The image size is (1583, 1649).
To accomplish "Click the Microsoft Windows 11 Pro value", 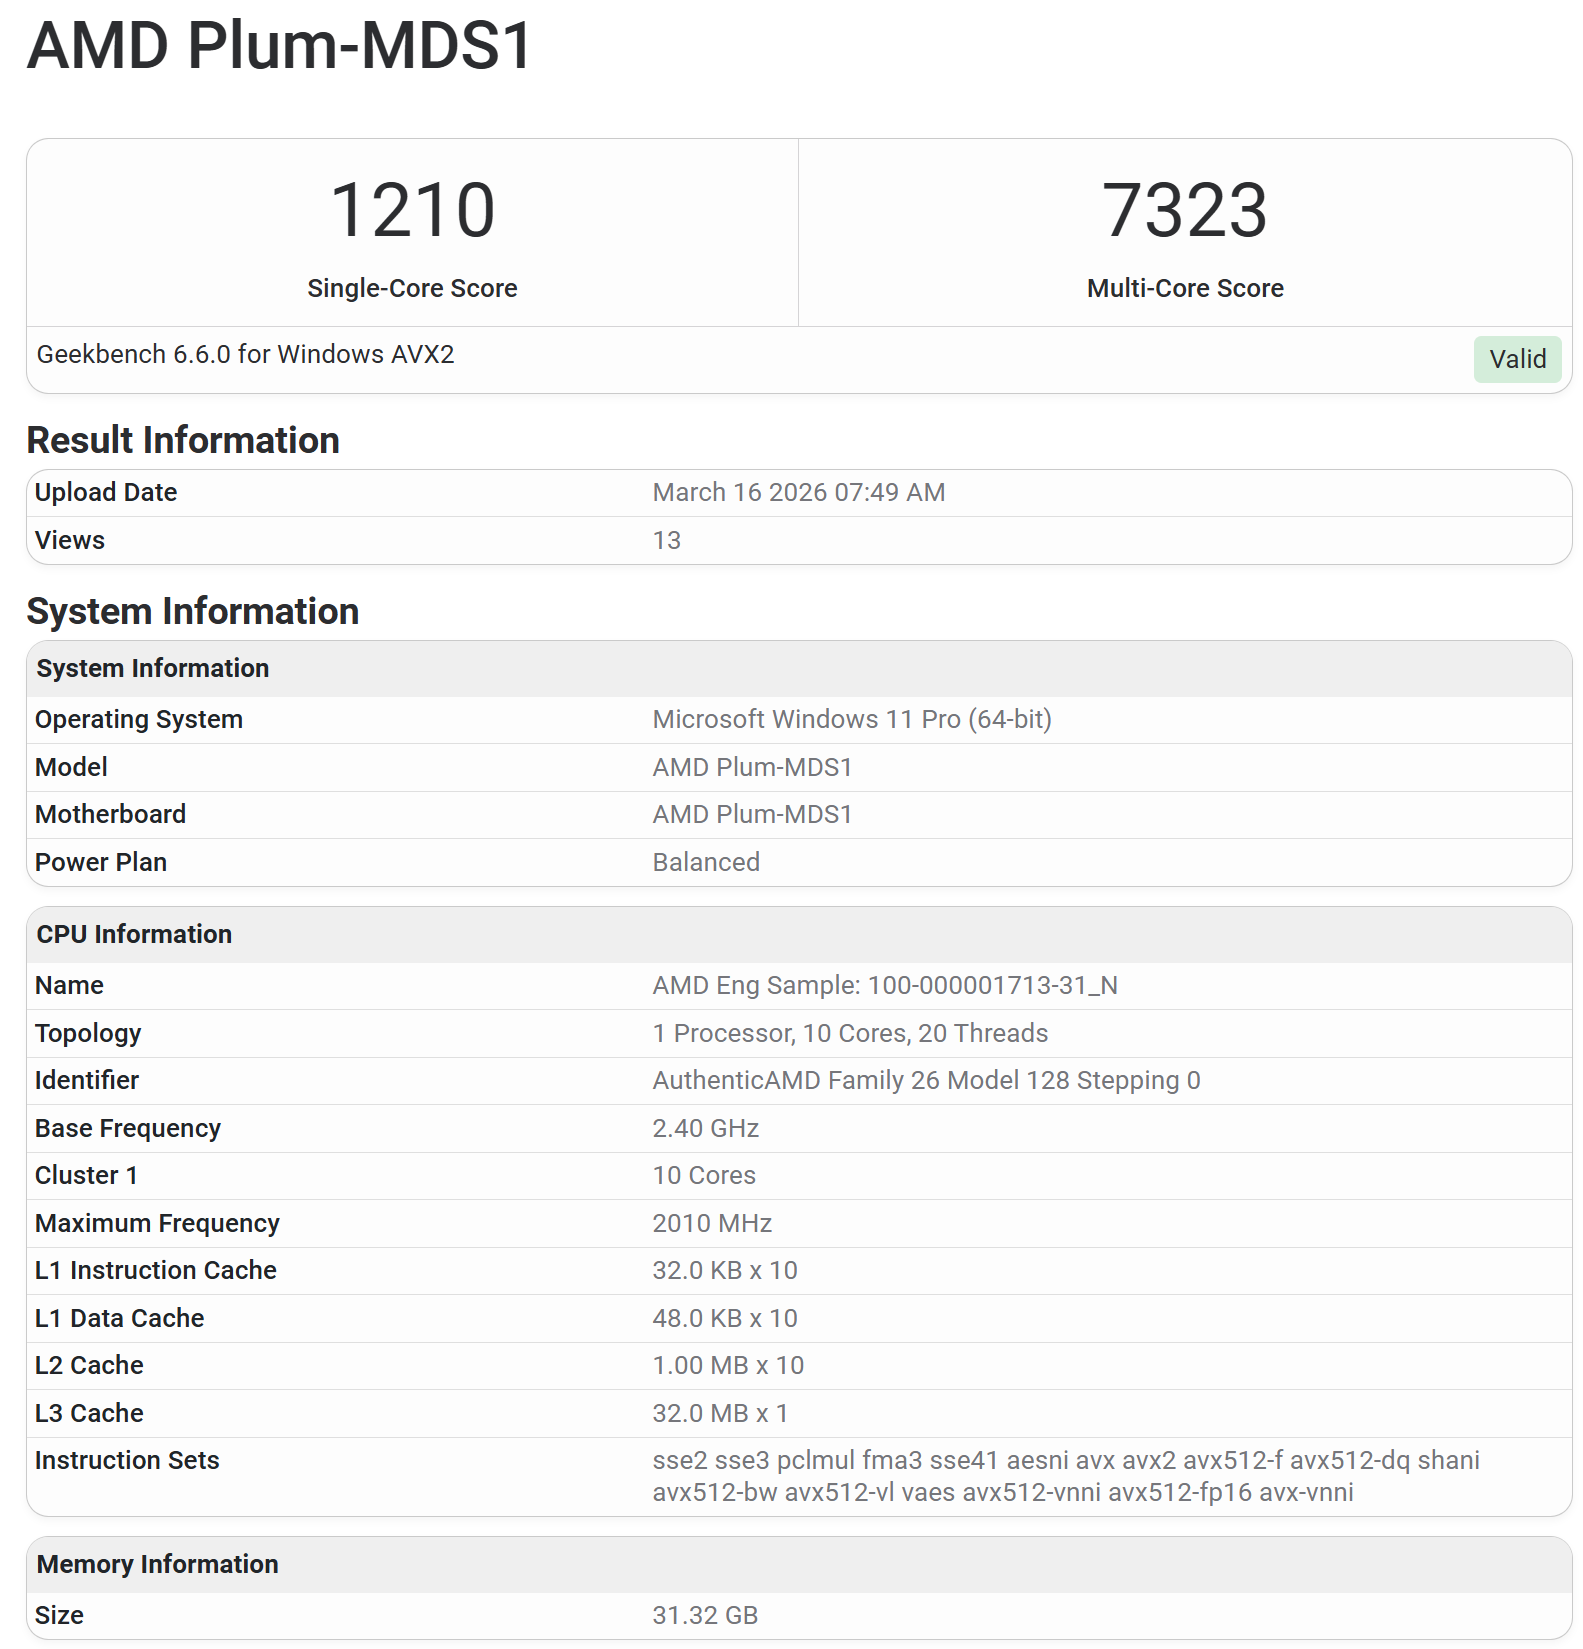I will coord(851,719).
